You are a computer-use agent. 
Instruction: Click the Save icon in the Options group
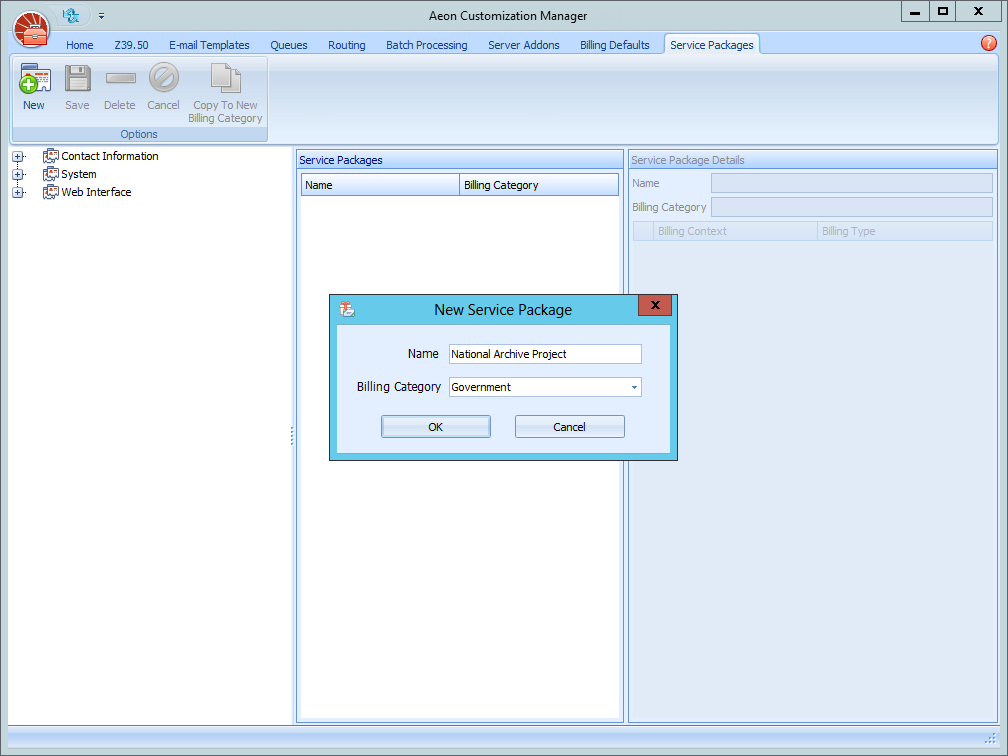click(77, 78)
